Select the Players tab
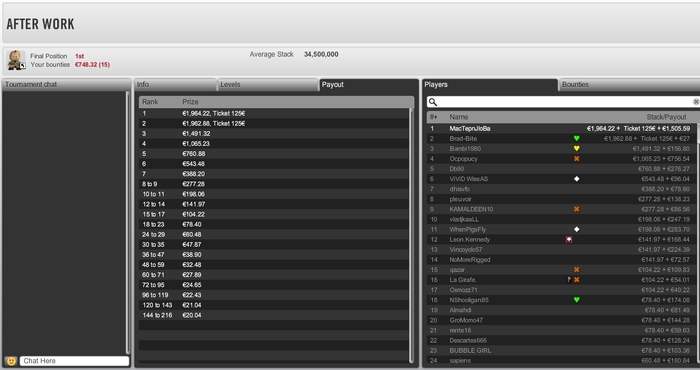This screenshot has height=370, width=700. (x=490, y=84)
